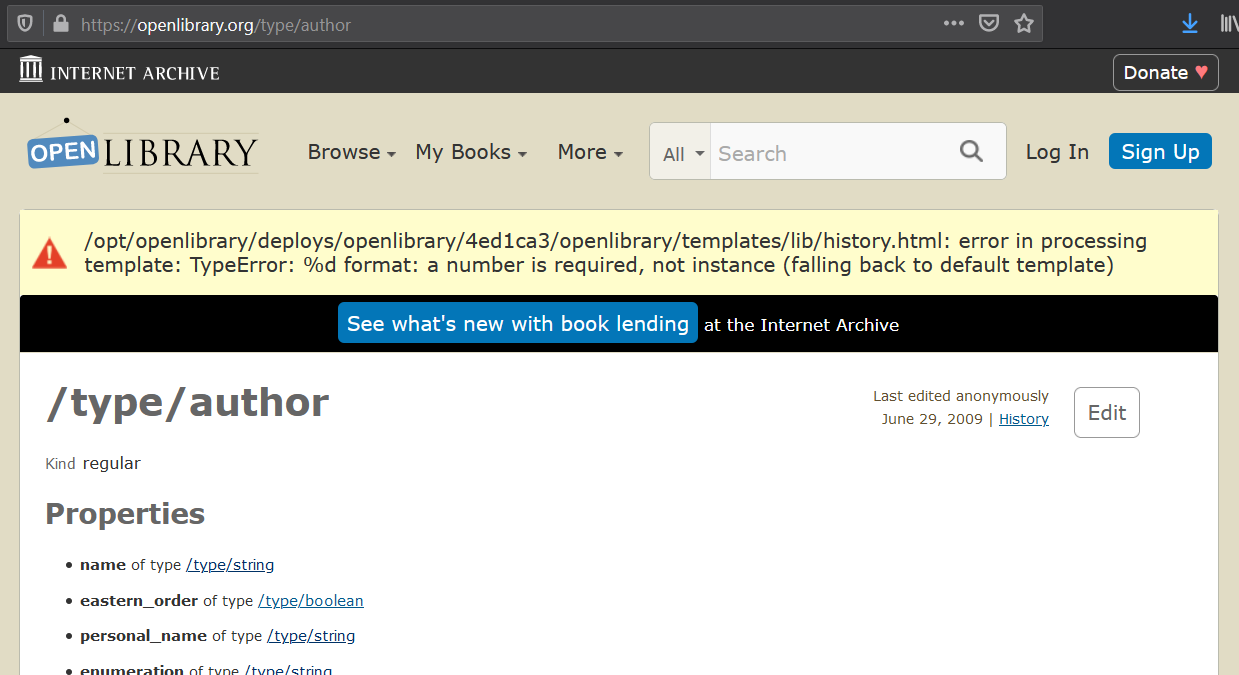The image size is (1239, 675).
Task: Click the Sign Up button
Action: point(1160,151)
